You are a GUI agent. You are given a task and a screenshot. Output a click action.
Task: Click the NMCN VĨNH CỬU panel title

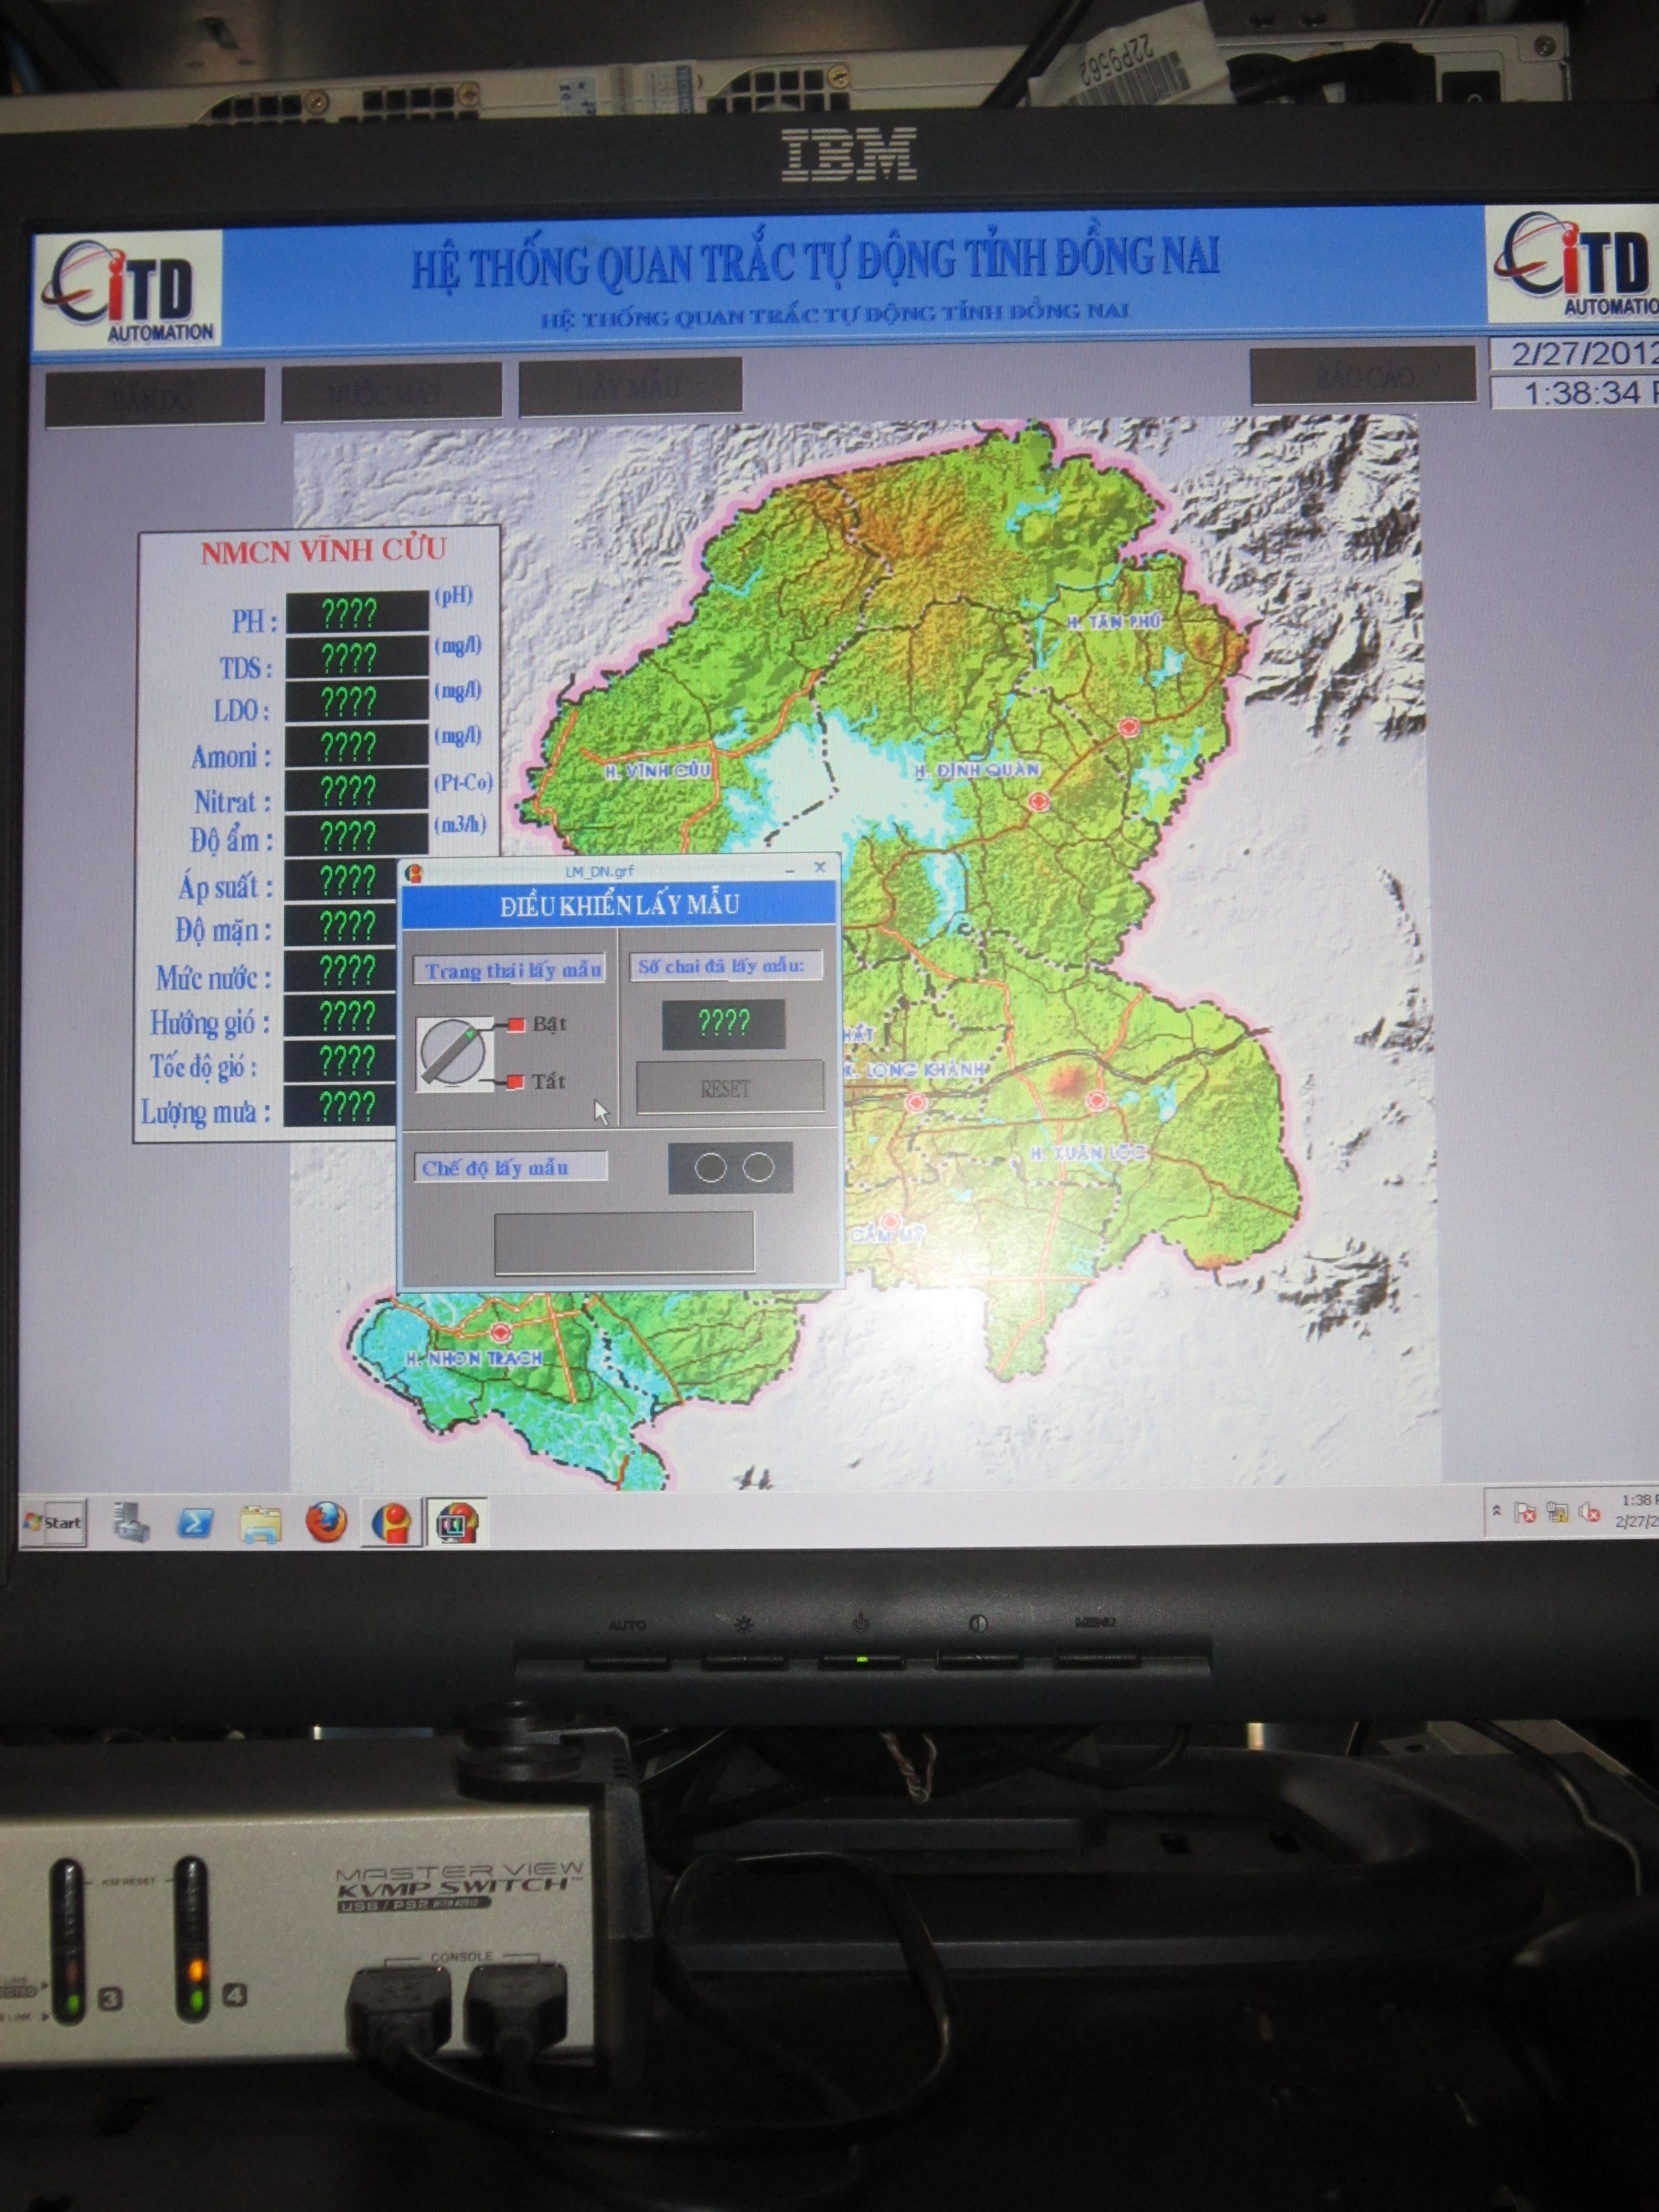tap(323, 551)
